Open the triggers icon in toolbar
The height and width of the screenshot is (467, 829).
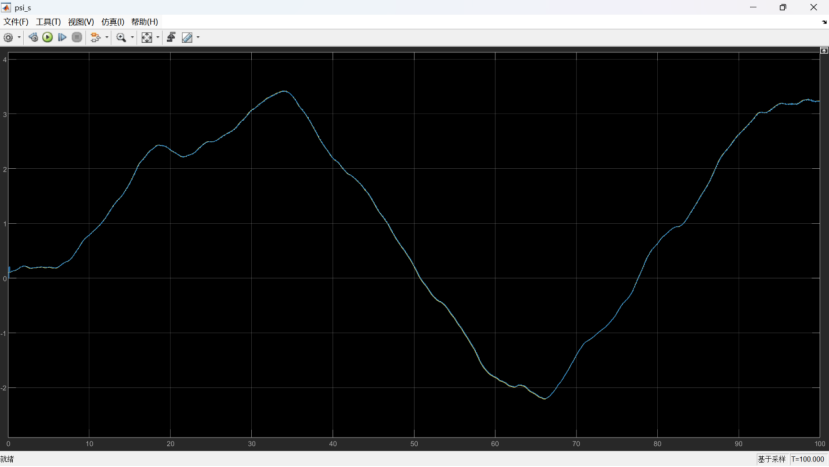(171, 37)
